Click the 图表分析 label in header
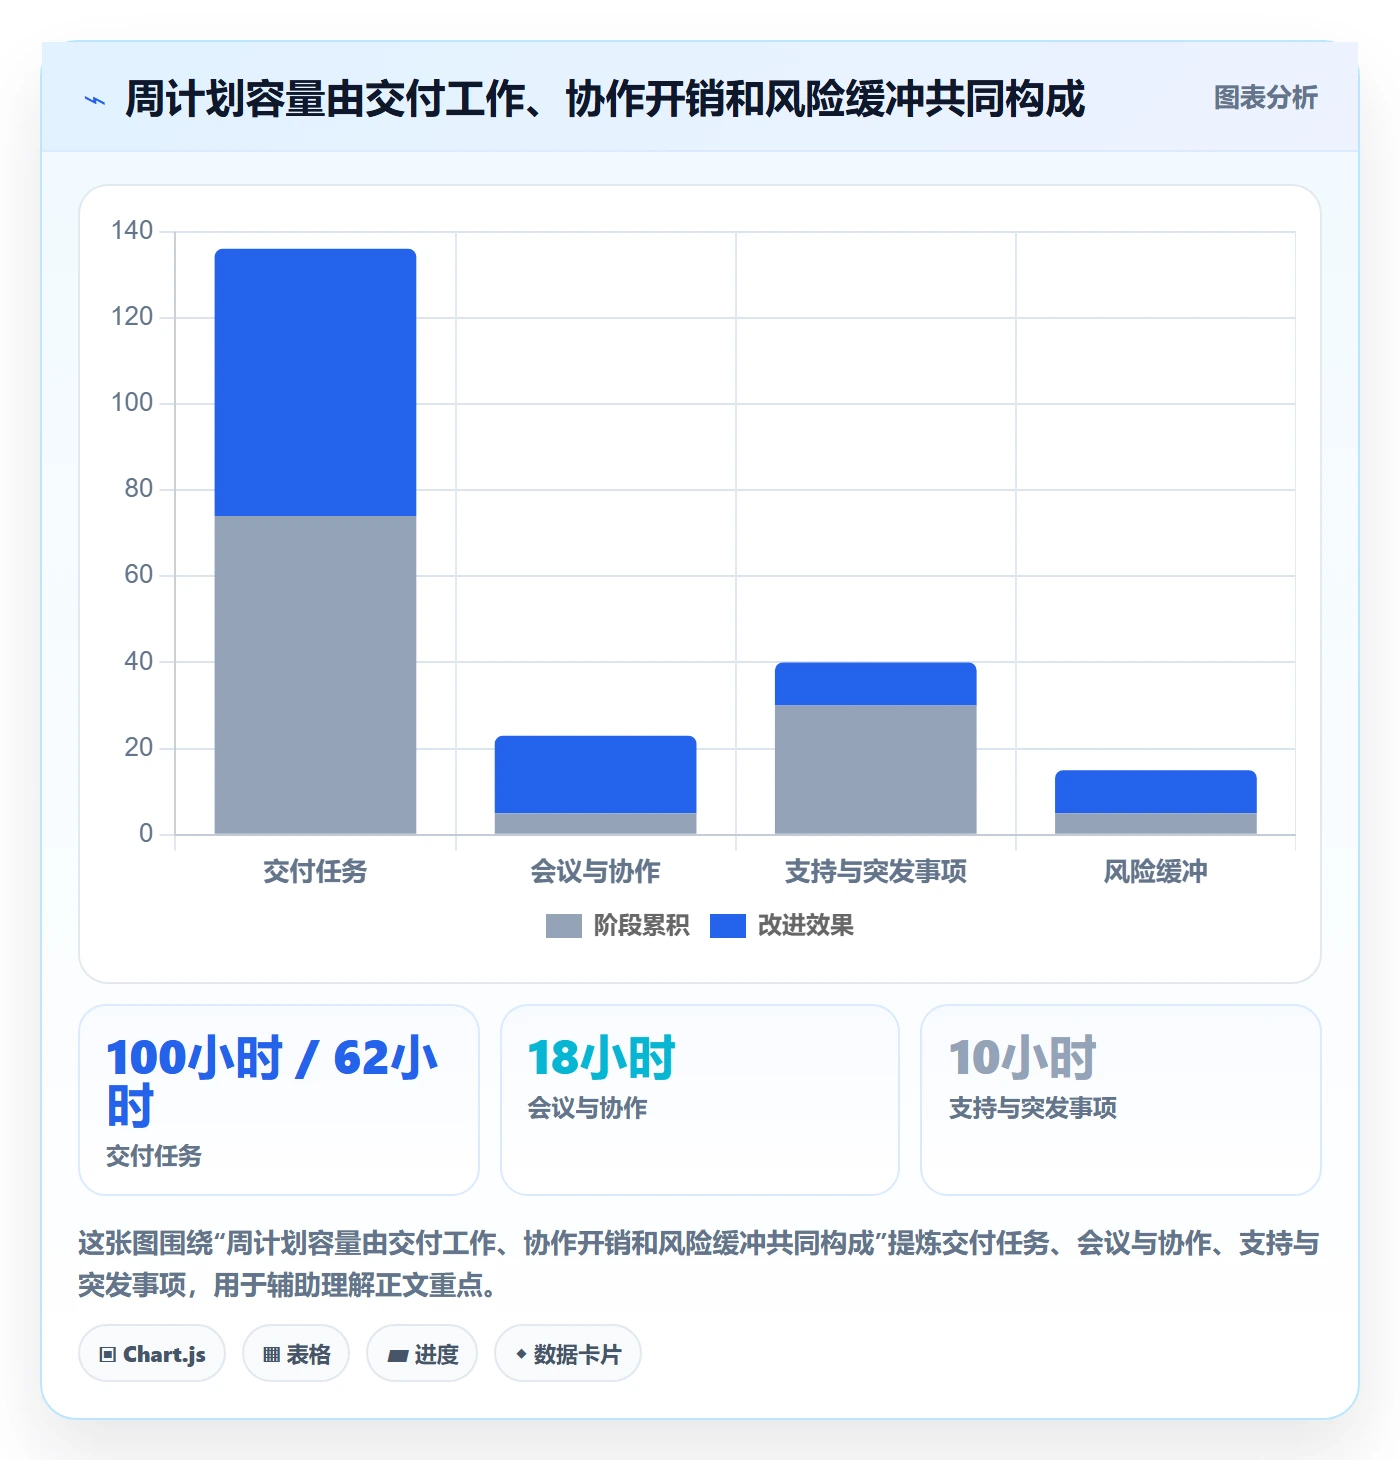The width and height of the screenshot is (1400, 1460). (1265, 98)
